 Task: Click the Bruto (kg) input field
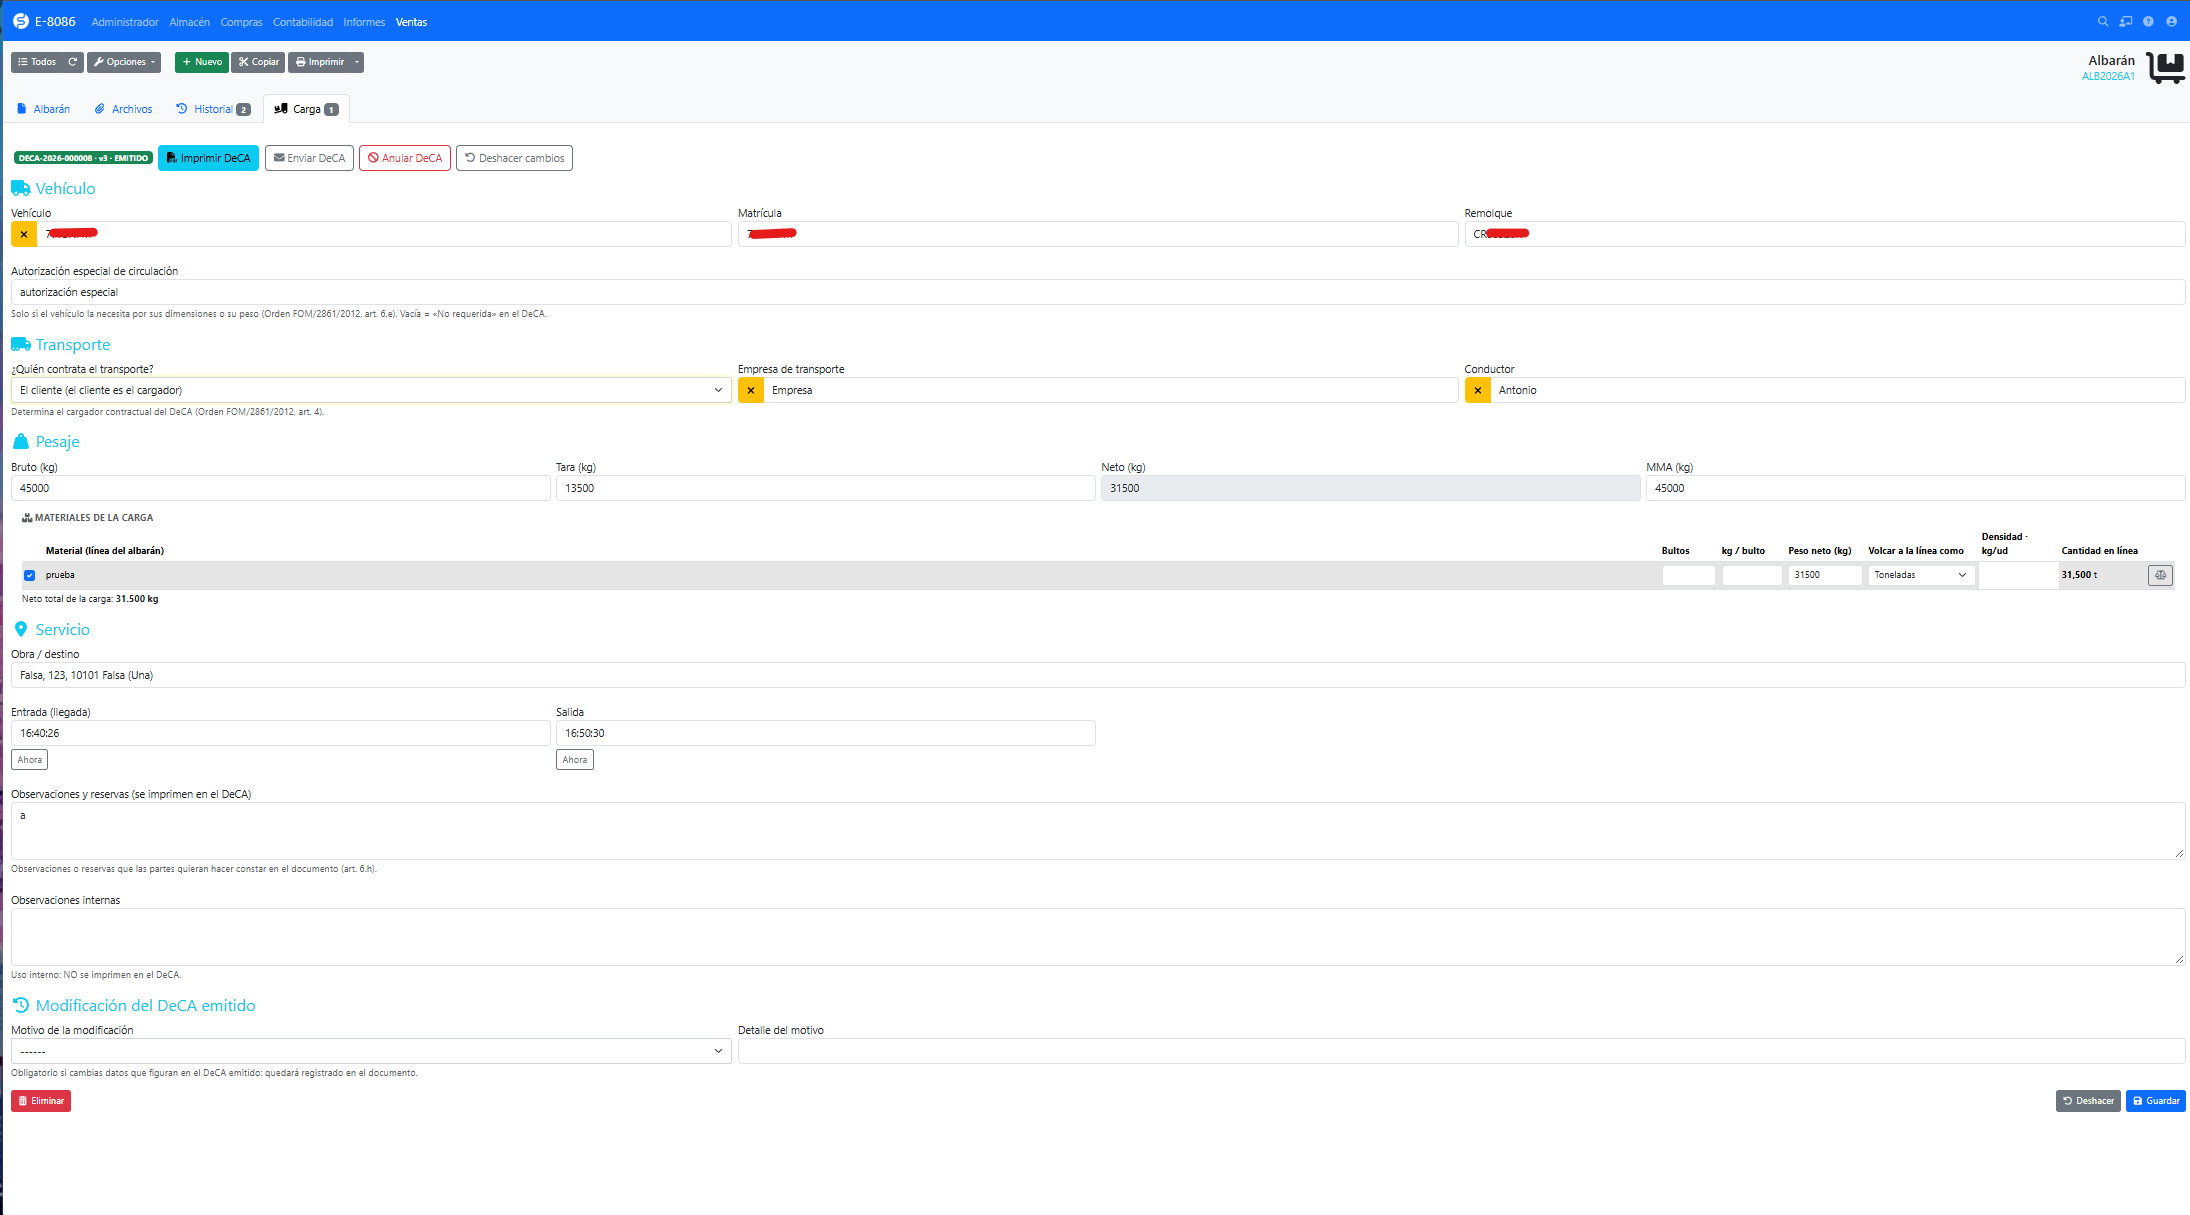click(x=280, y=488)
